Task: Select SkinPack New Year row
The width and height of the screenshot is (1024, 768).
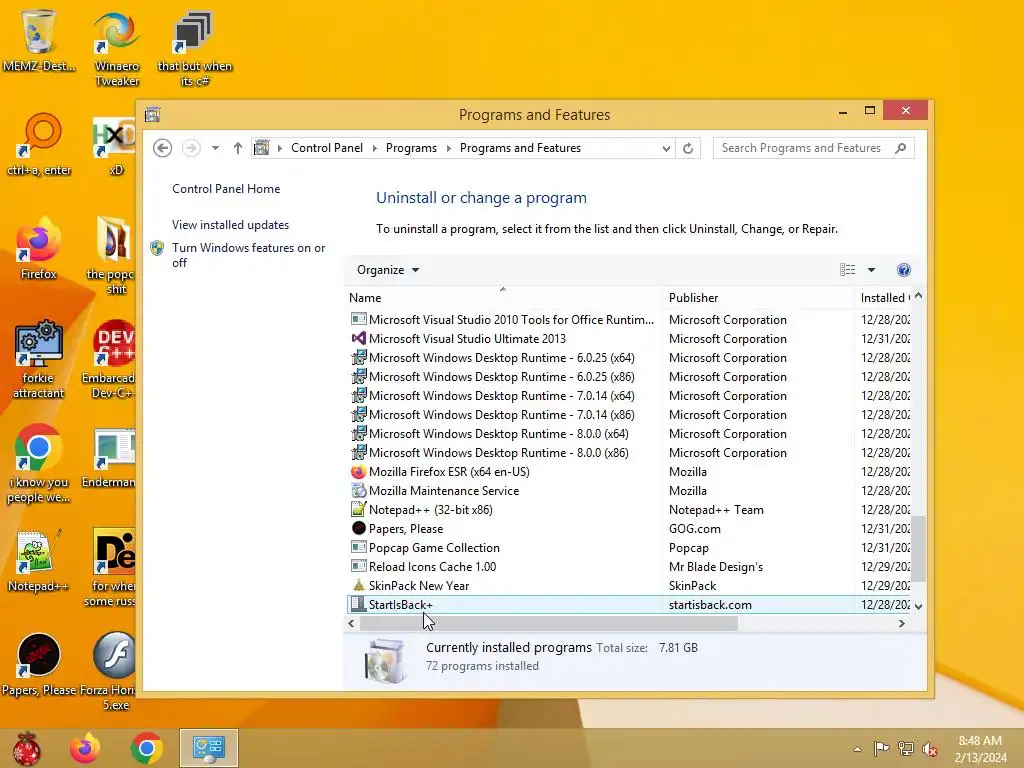Action: [628, 585]
